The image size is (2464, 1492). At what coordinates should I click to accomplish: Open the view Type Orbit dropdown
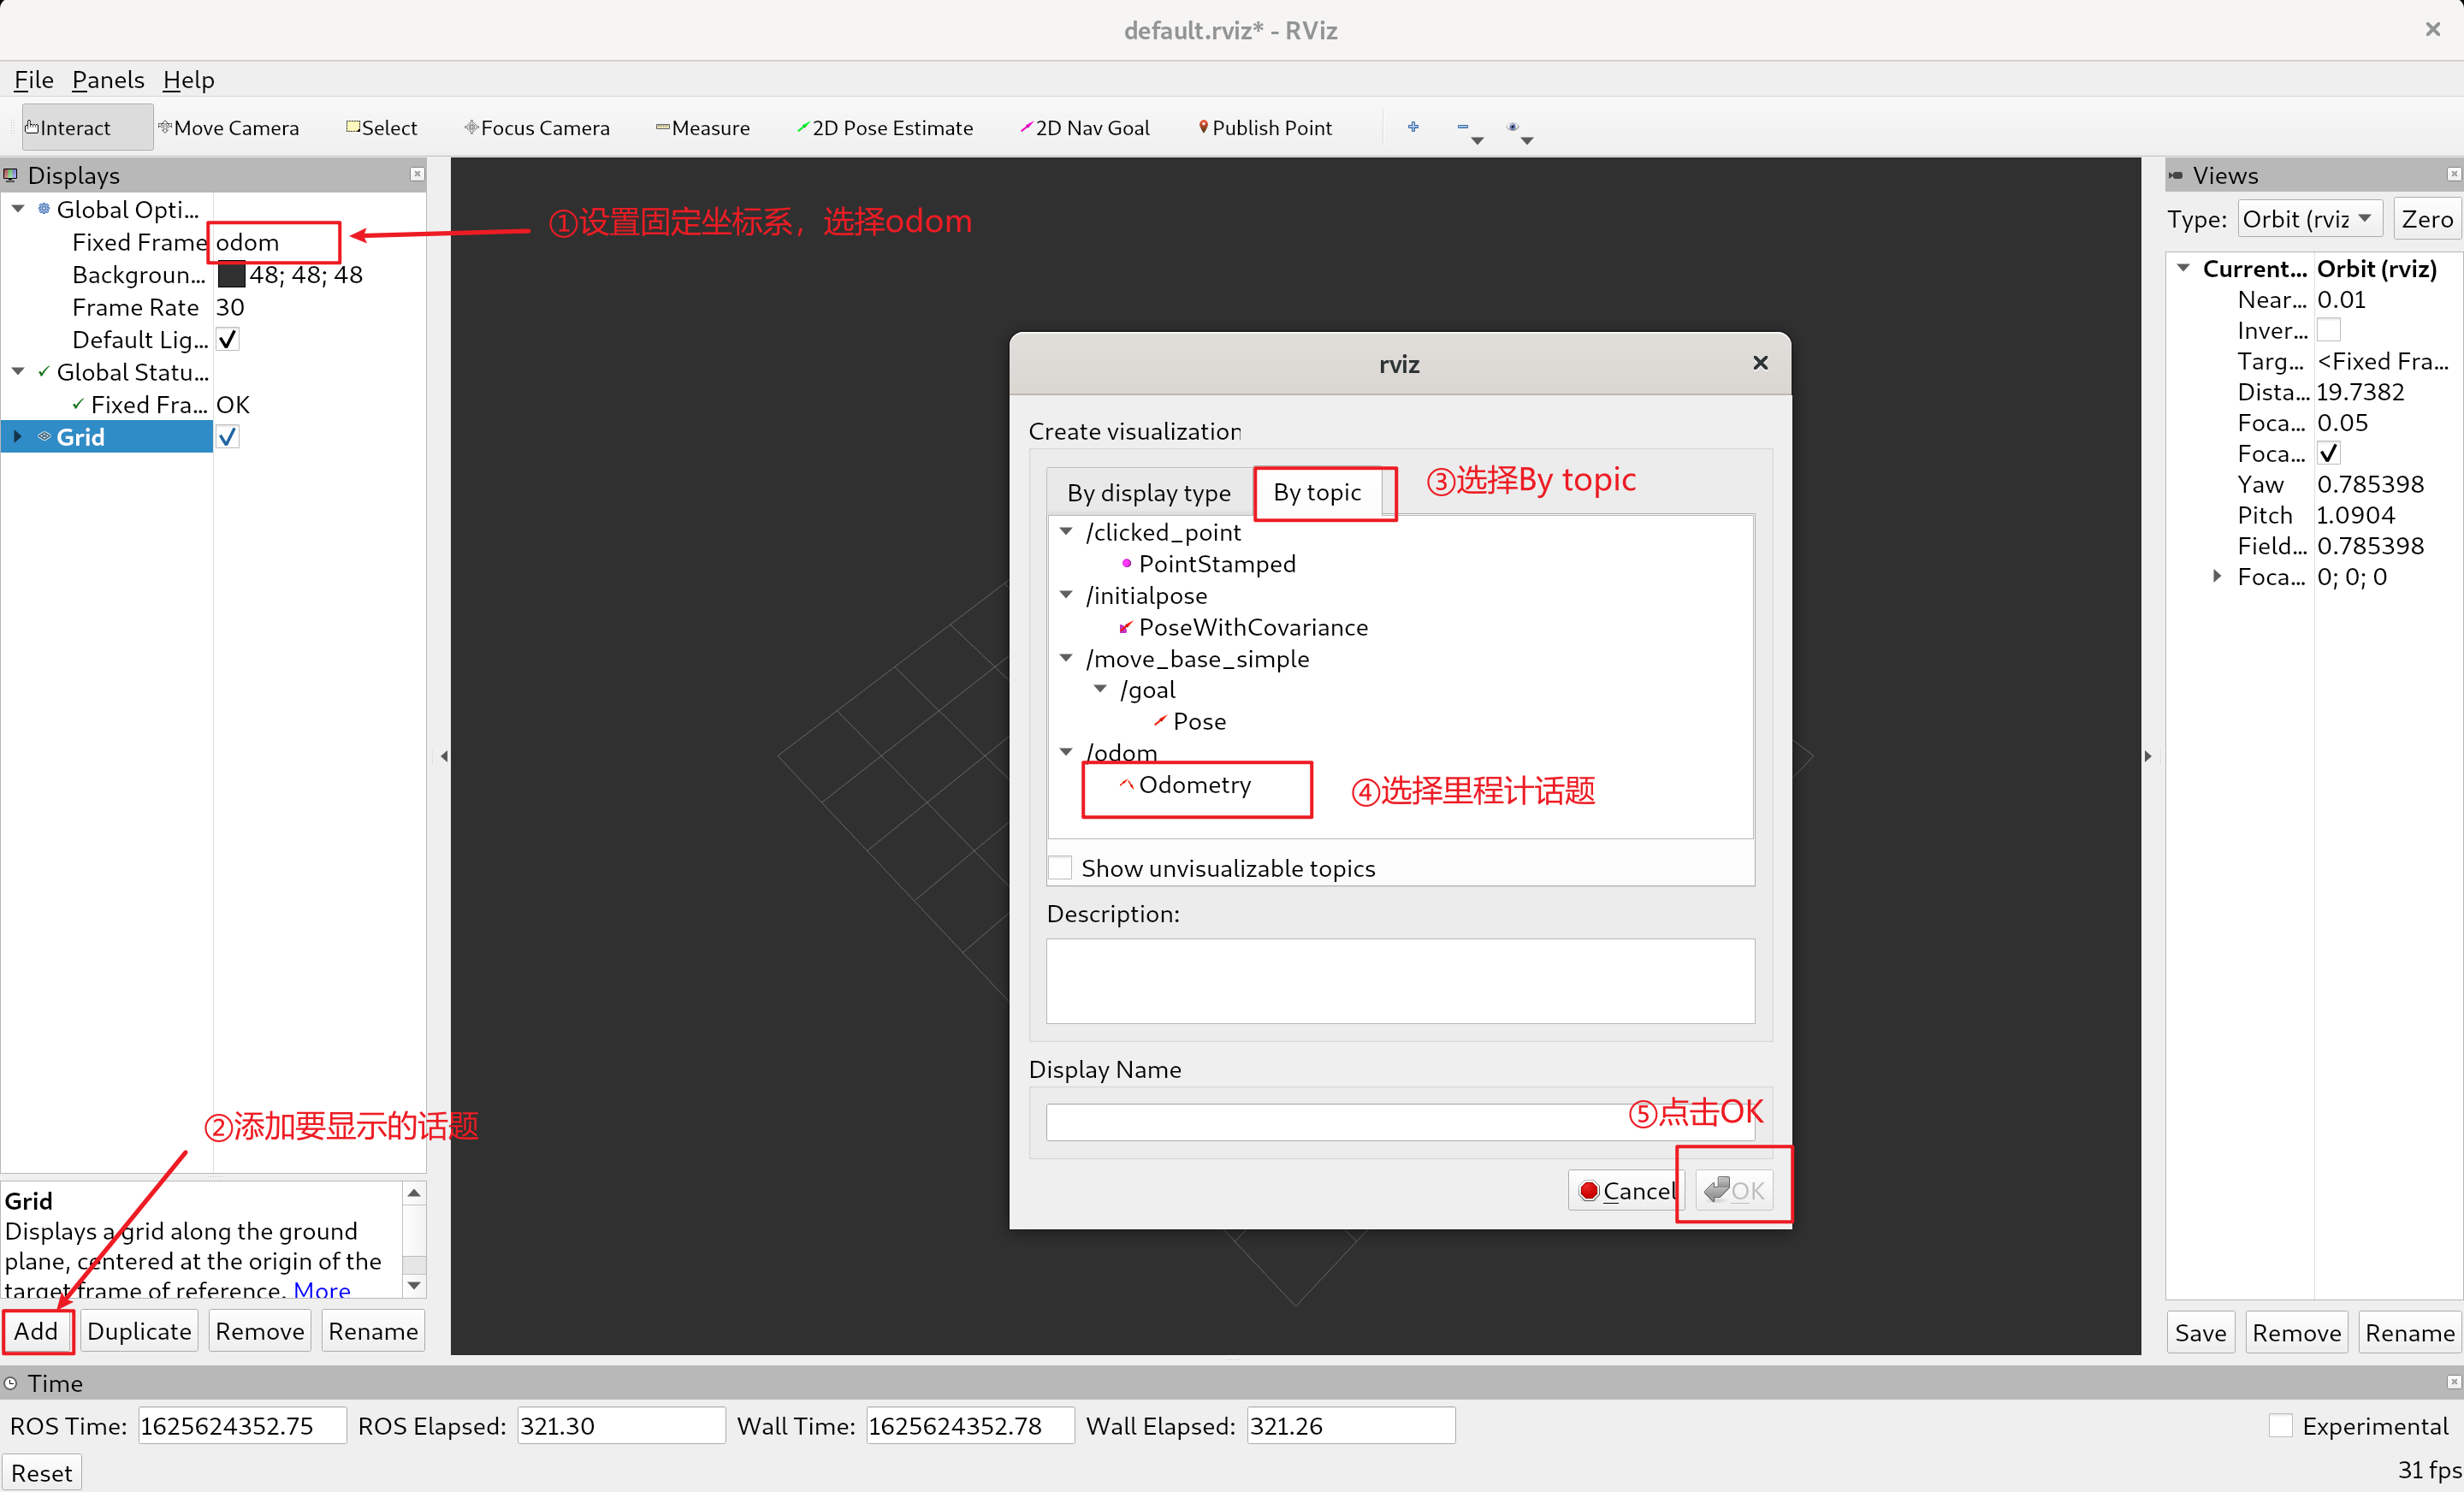[x=2310, y=218]
